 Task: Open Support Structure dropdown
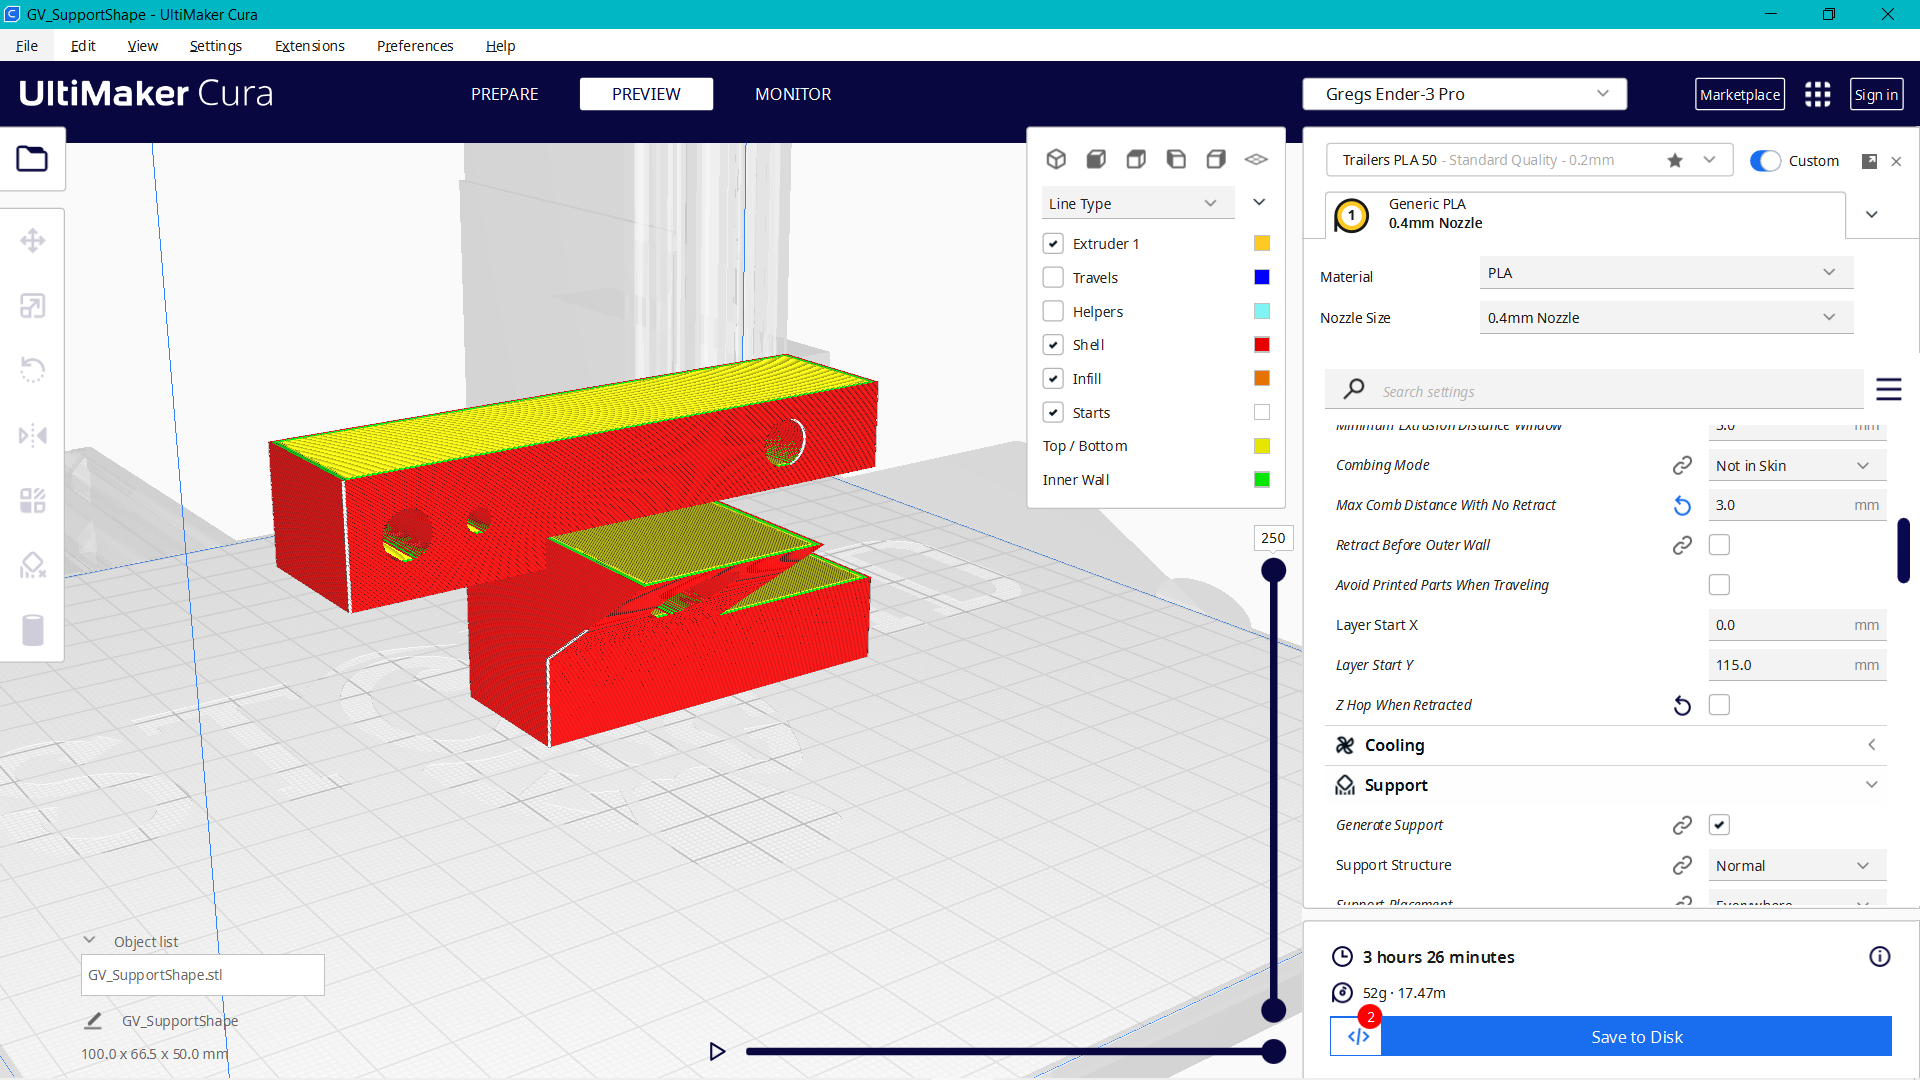pos(1797,866)
